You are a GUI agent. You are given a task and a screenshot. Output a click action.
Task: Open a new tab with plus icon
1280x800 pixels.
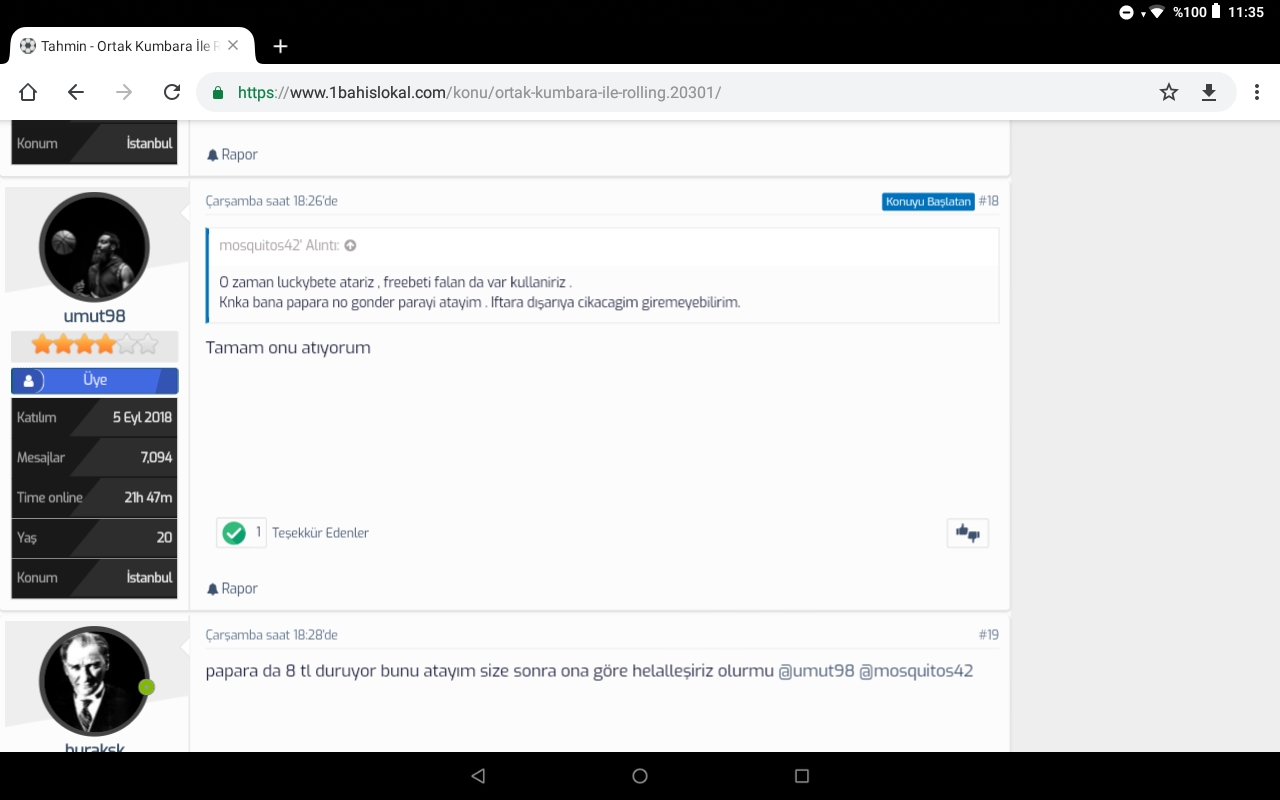click(x=281, y=46)
